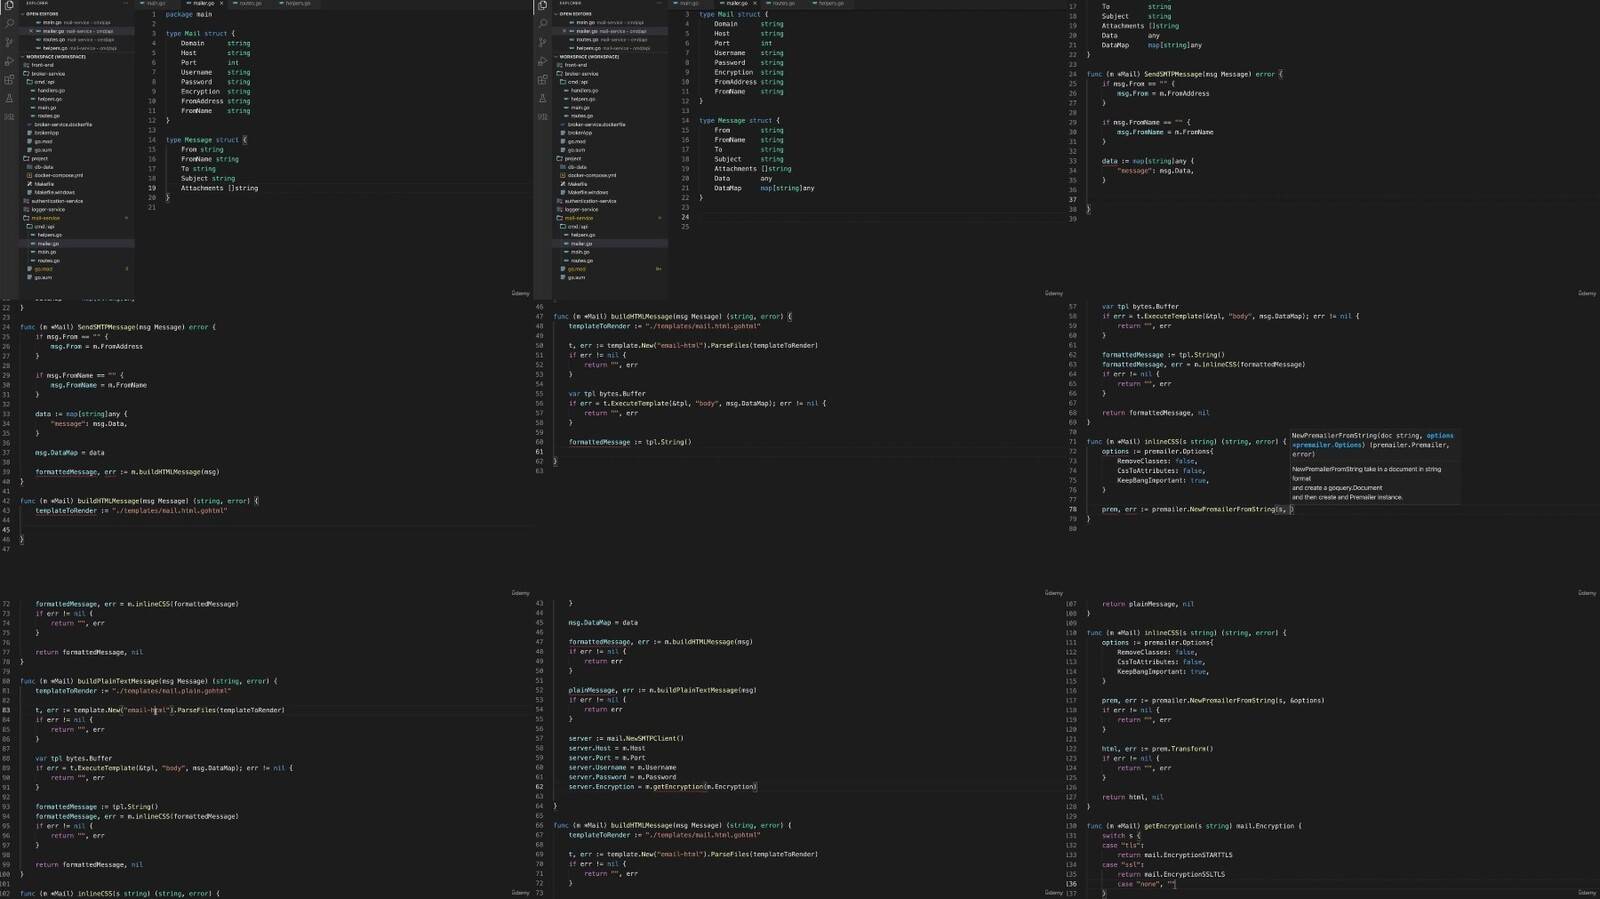This screenshot has width=1600, height=899.
Task: Click Explorer files icon in top-middle window
Action: click(542, 5)
